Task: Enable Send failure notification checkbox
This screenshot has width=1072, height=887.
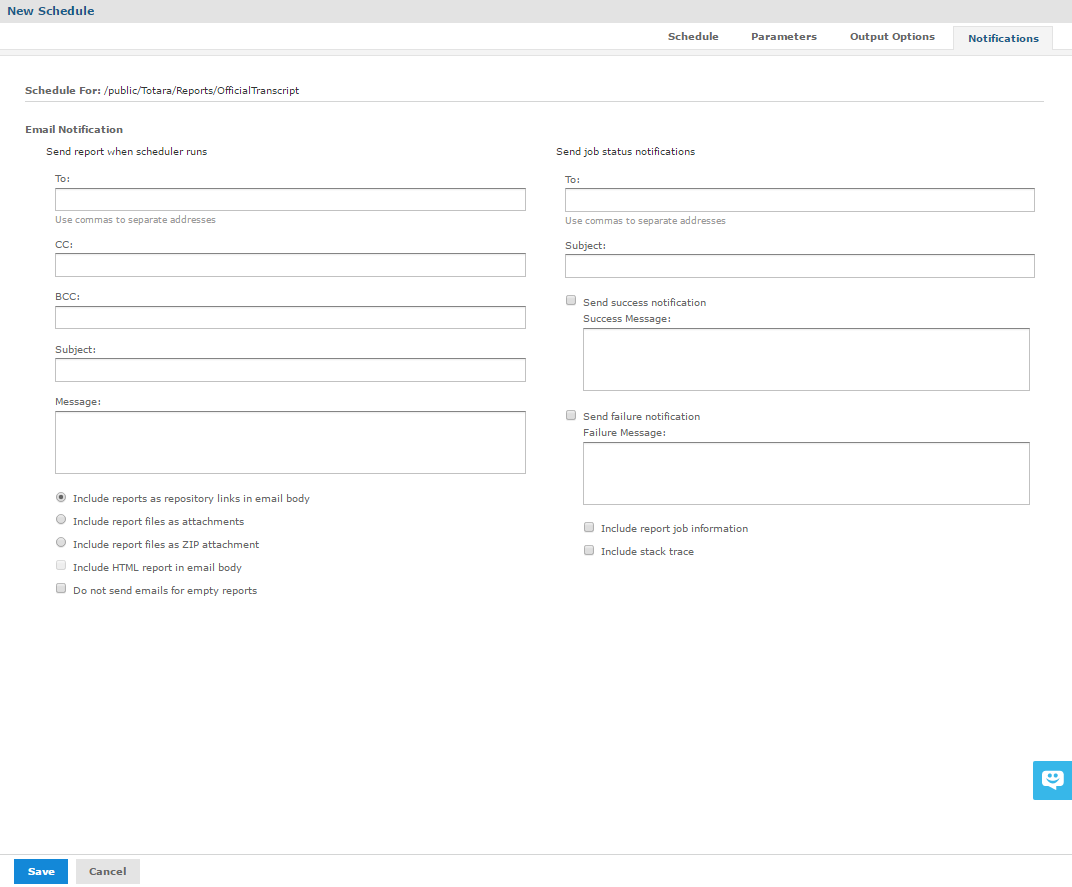Action: pos(571,415)
